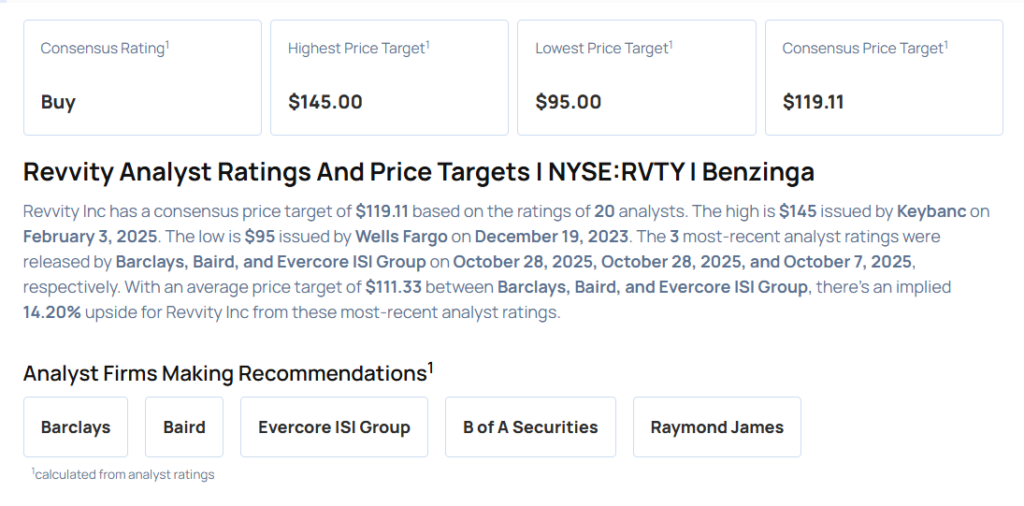Image resolution: width=1024 pixels, height=506 pixels.
Task: Open the Evercore ISI Group firm button
Action: pyautogui.click(x=334, y=427)
